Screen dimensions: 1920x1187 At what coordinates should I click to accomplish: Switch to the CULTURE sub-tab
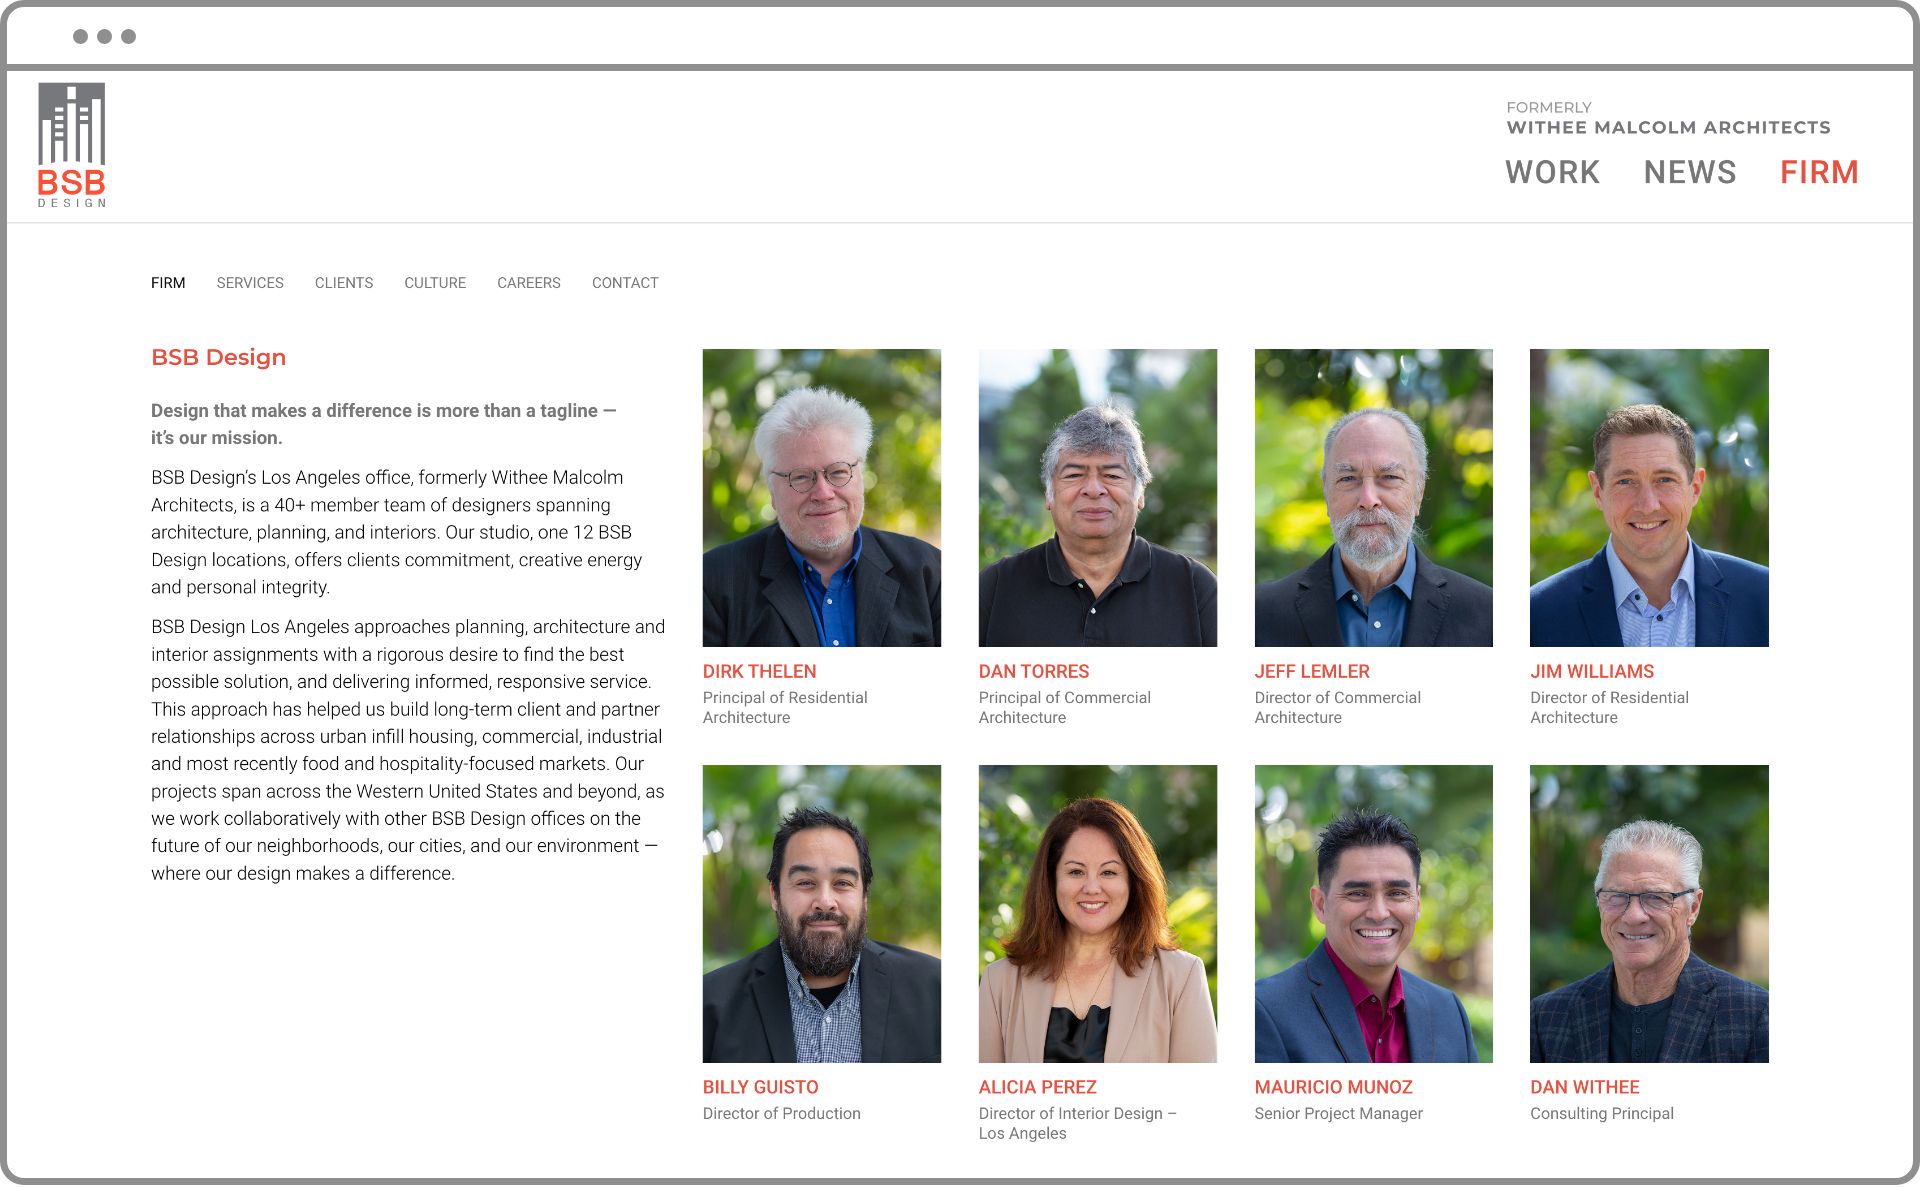pos(435,283)
